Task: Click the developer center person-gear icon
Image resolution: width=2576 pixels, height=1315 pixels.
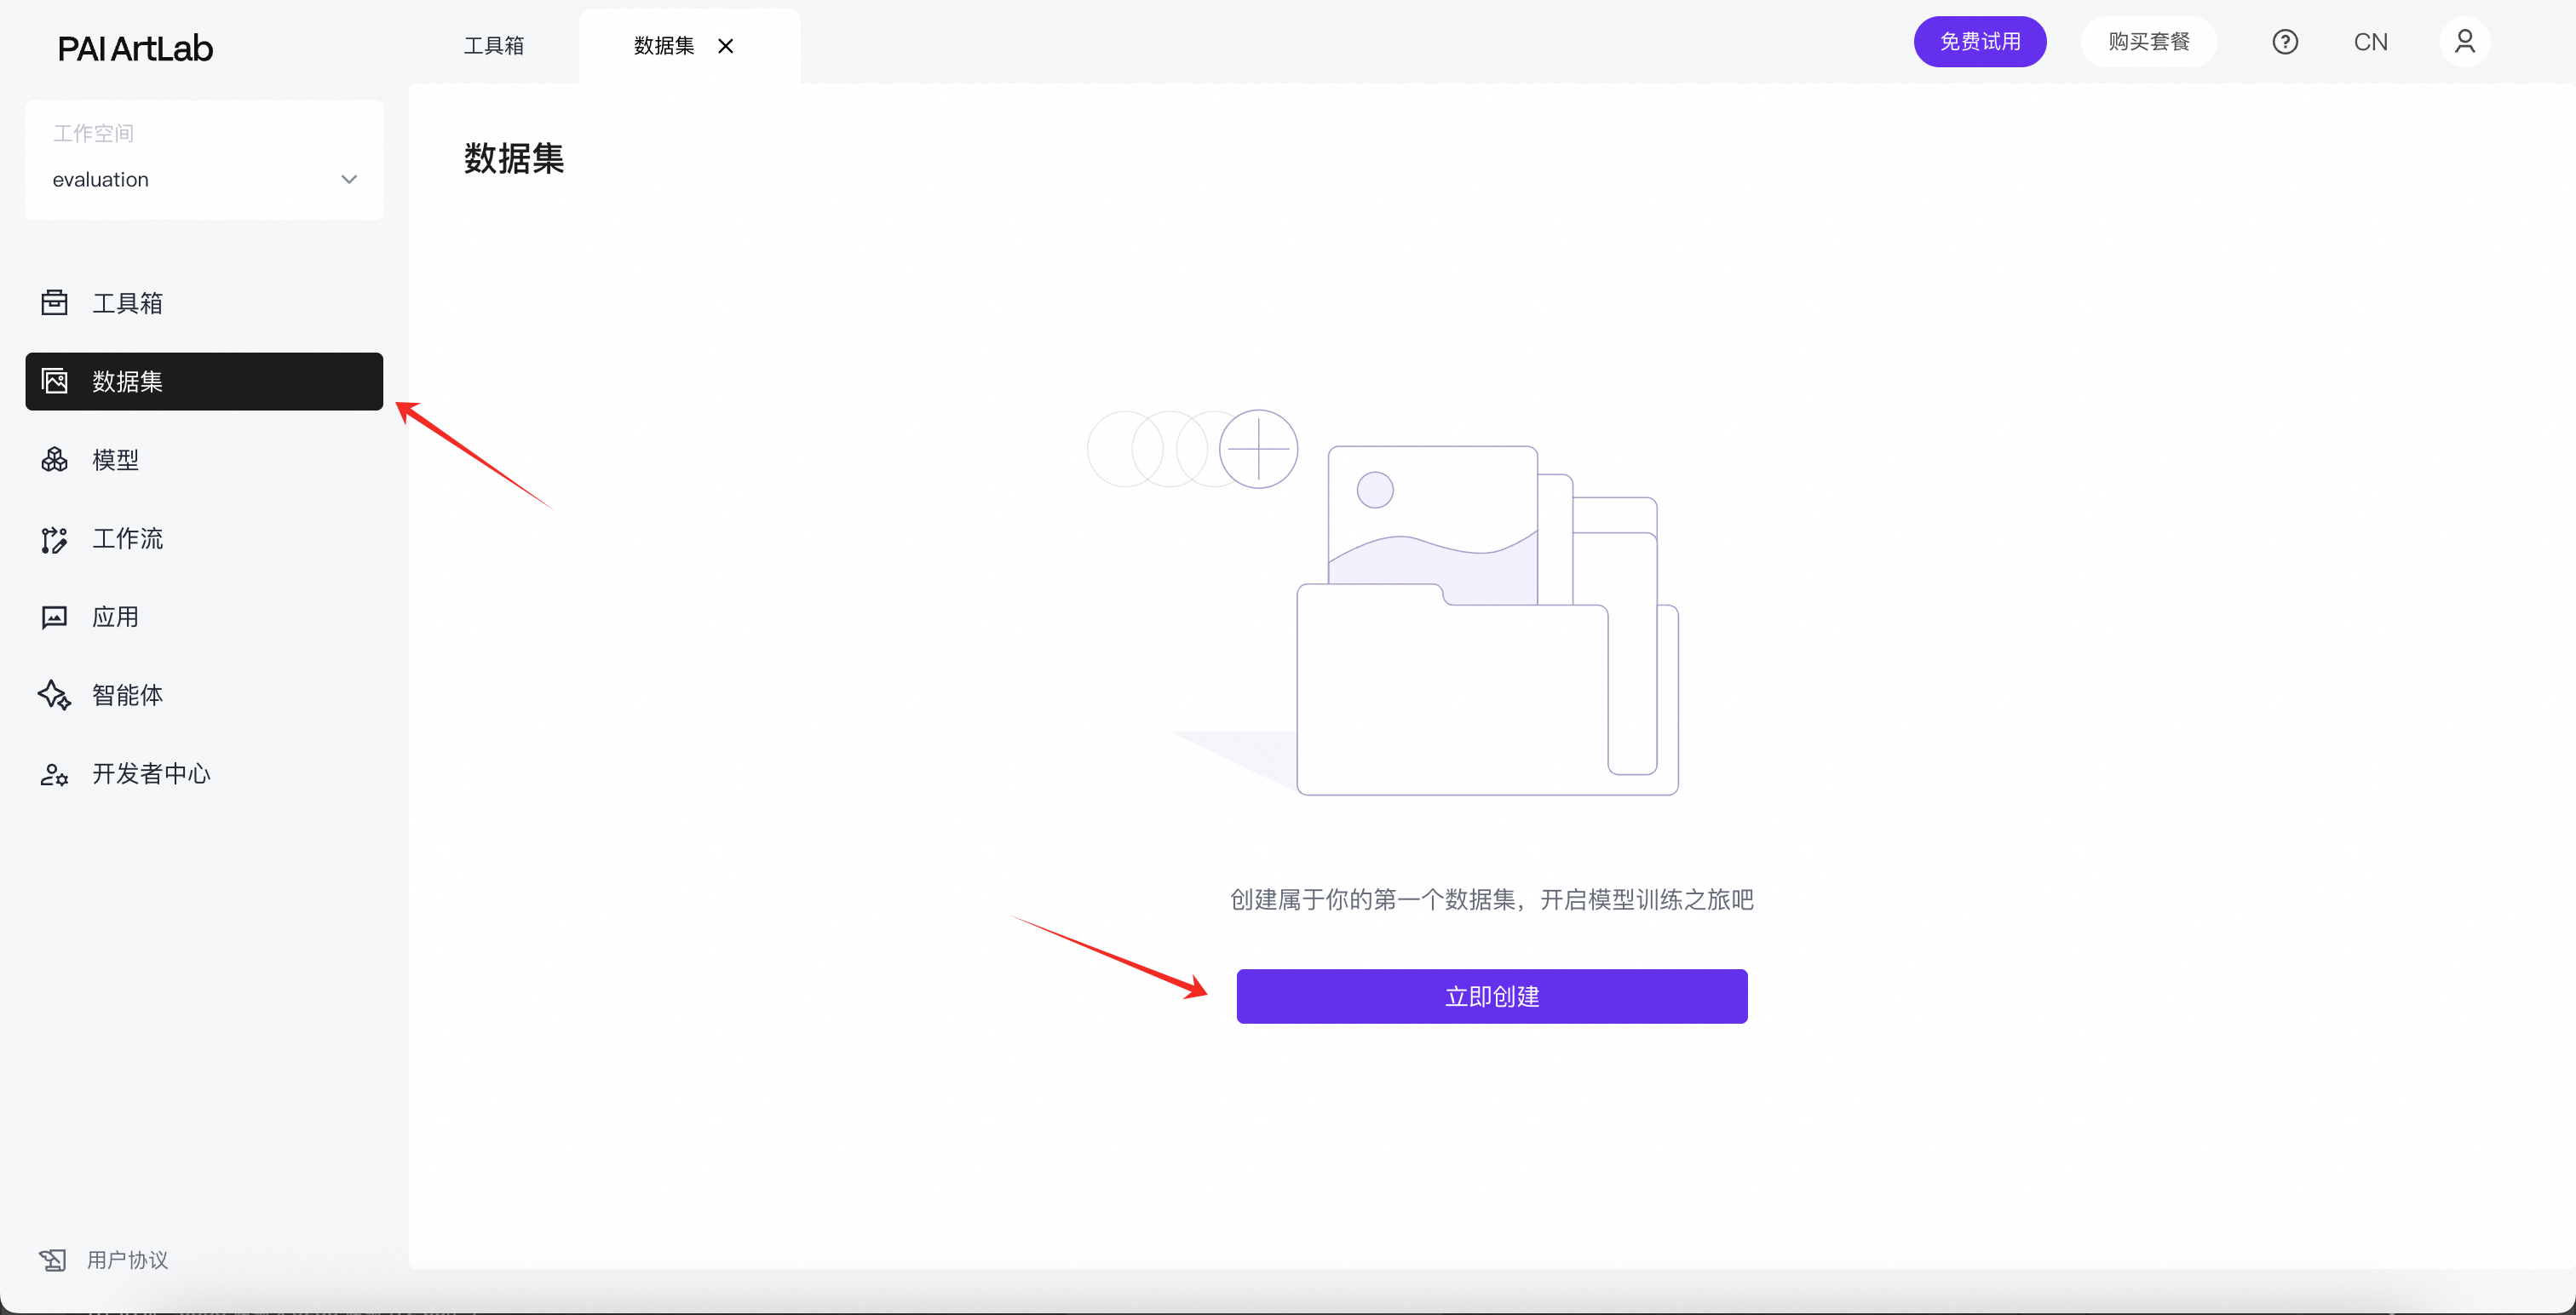Action: [x=54, y=774]
